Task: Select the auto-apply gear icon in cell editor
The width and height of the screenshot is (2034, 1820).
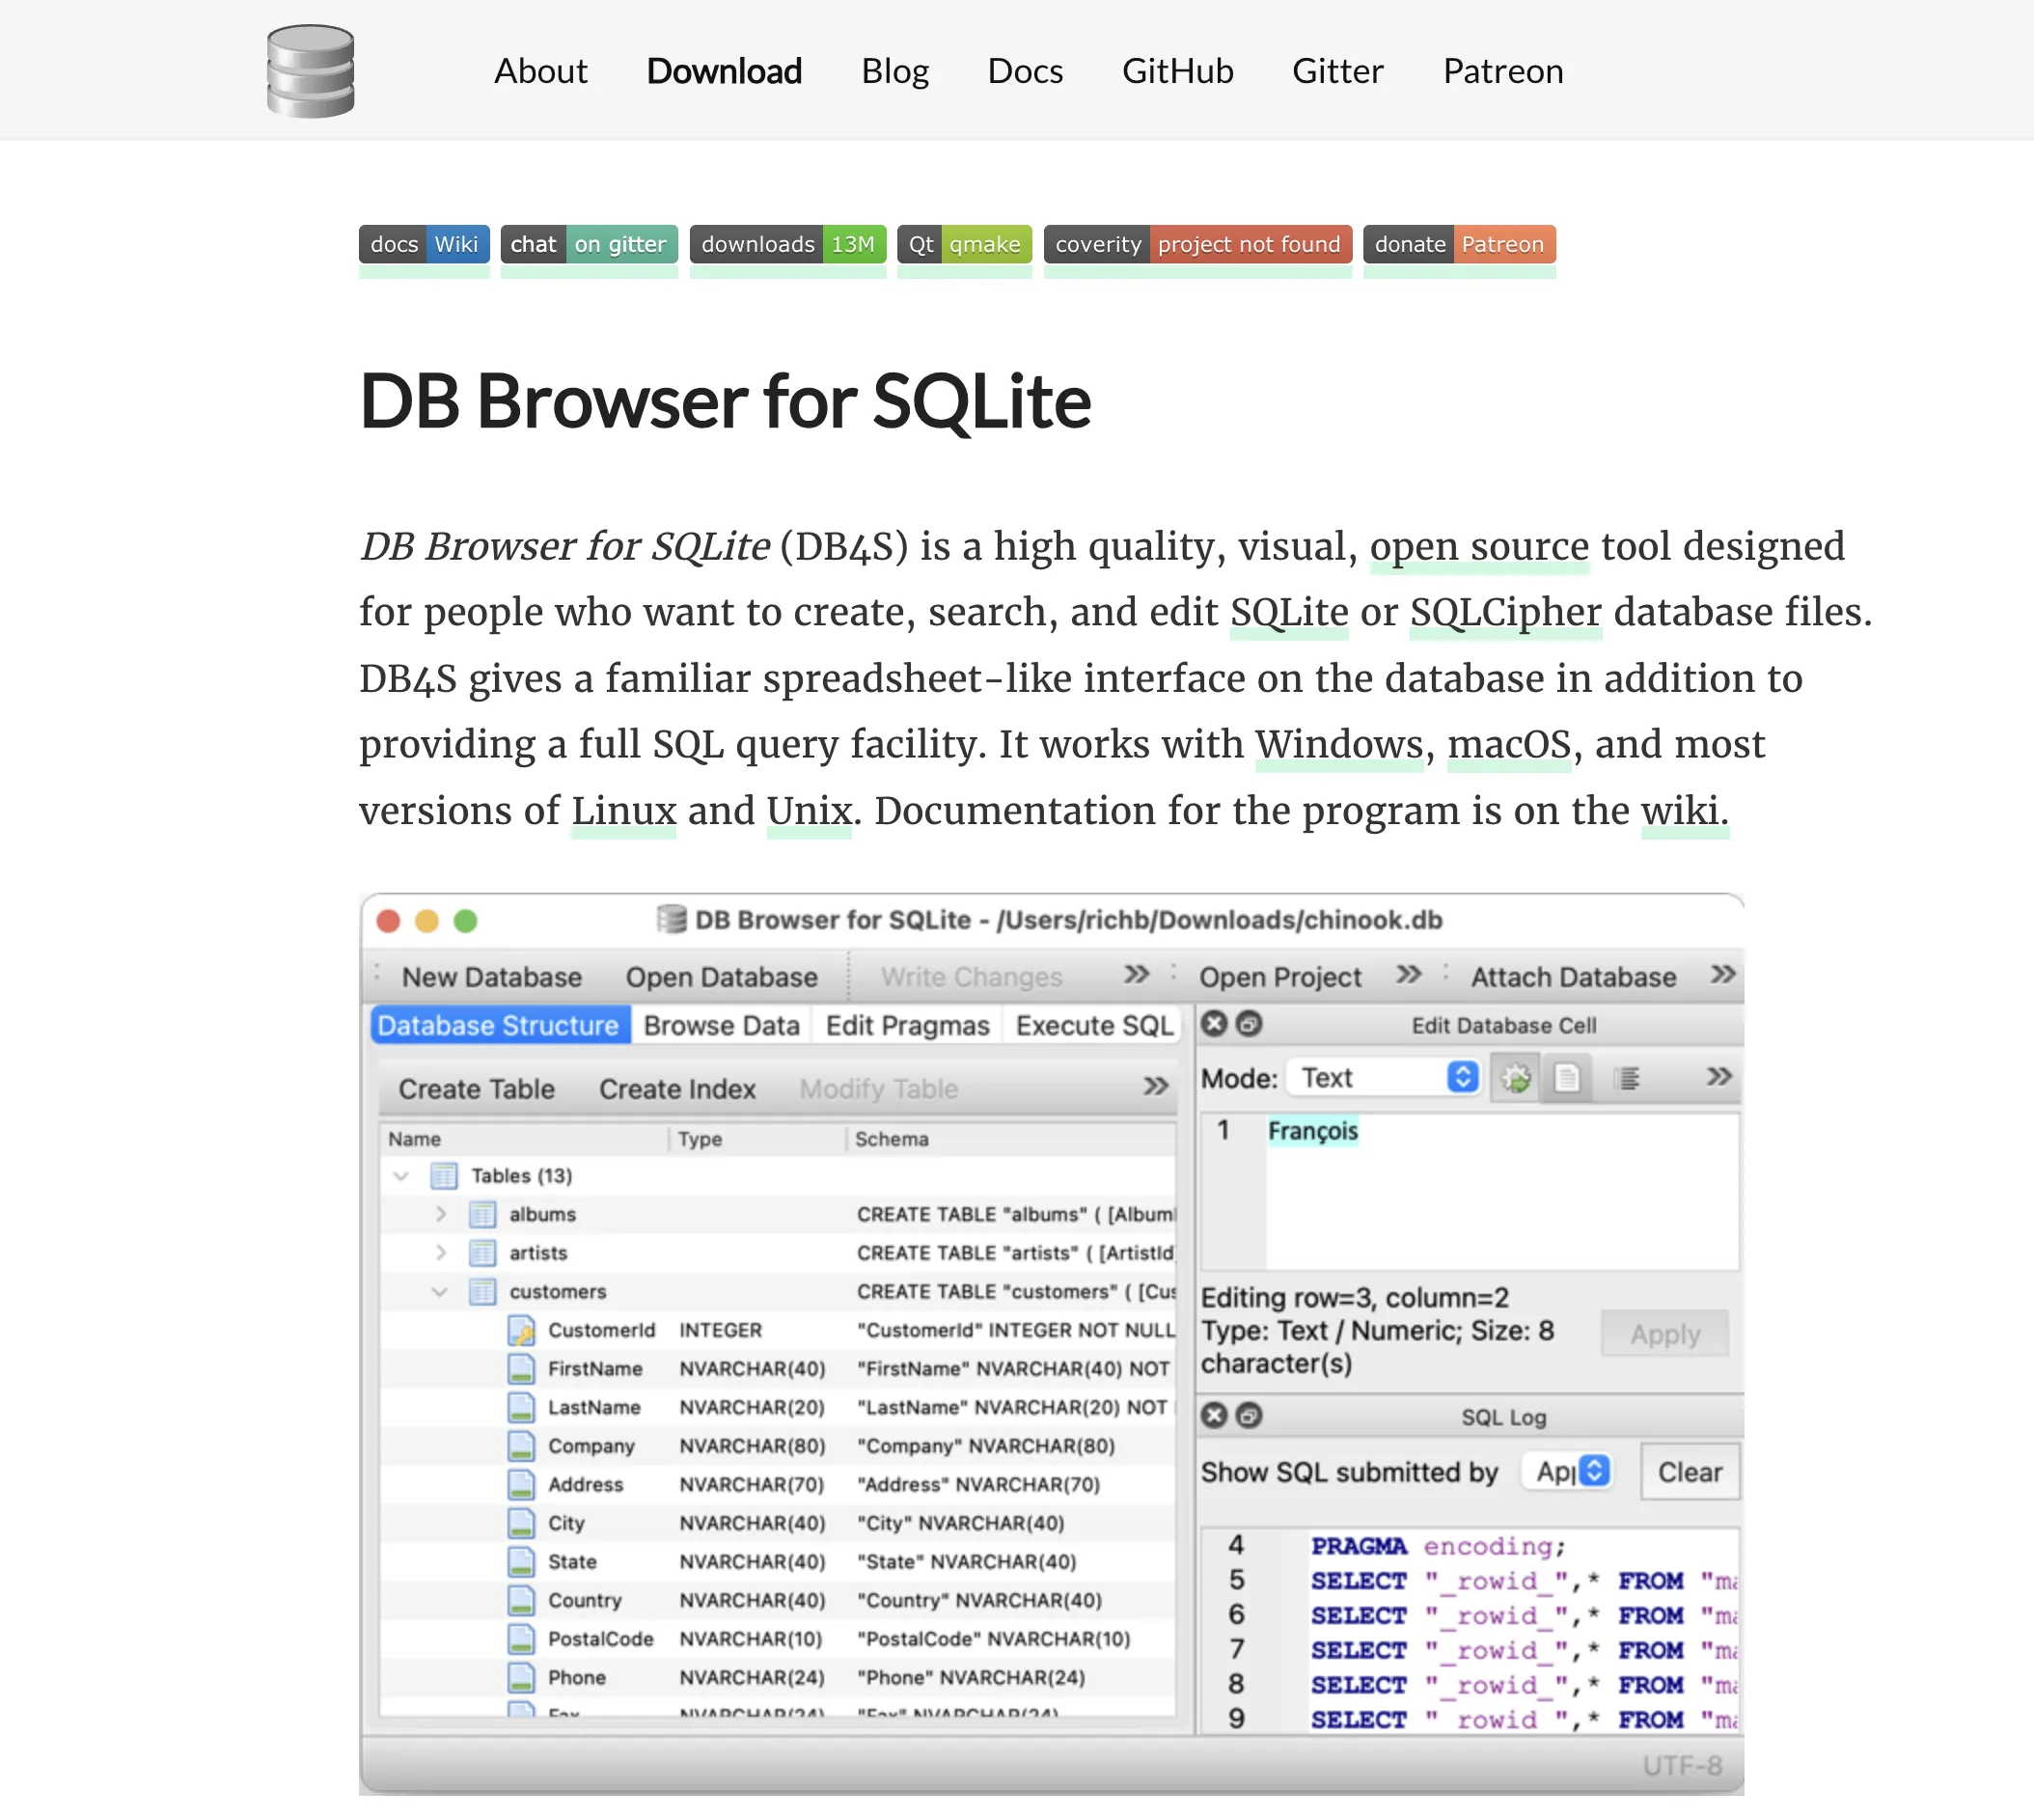Action: tap(1515, 1078)
